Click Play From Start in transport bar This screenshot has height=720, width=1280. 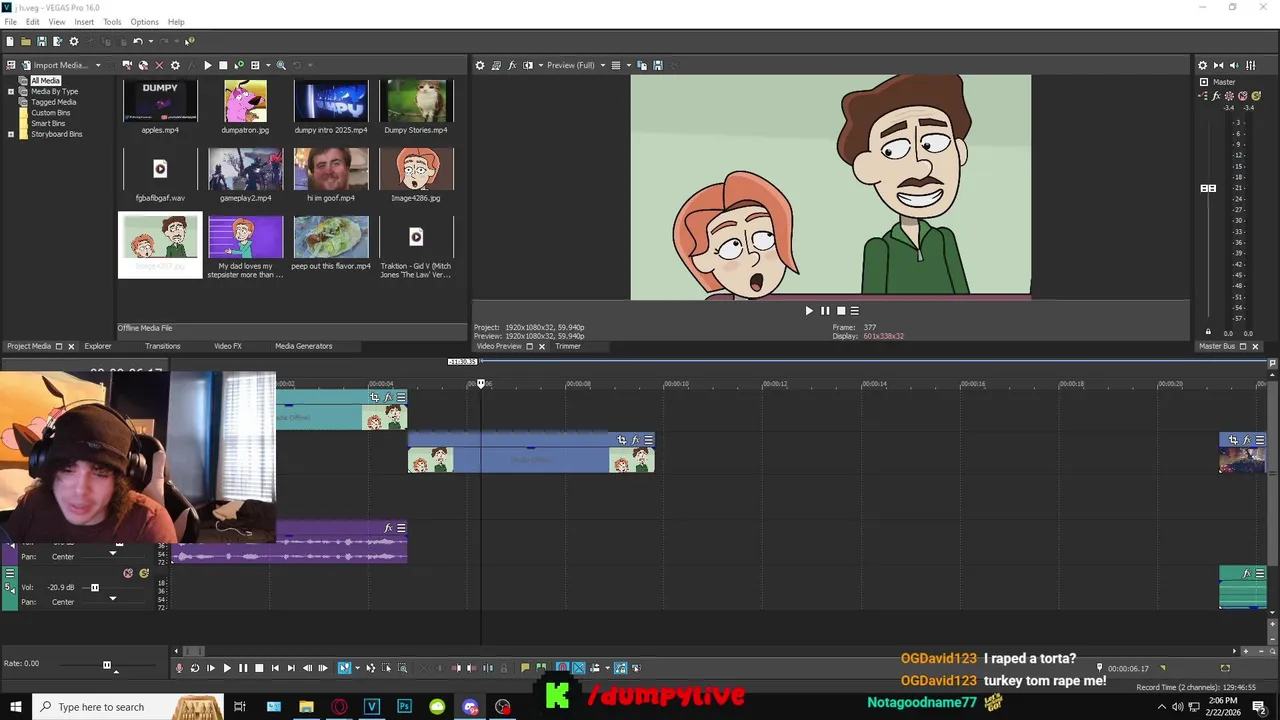click(x=211, y=668)
